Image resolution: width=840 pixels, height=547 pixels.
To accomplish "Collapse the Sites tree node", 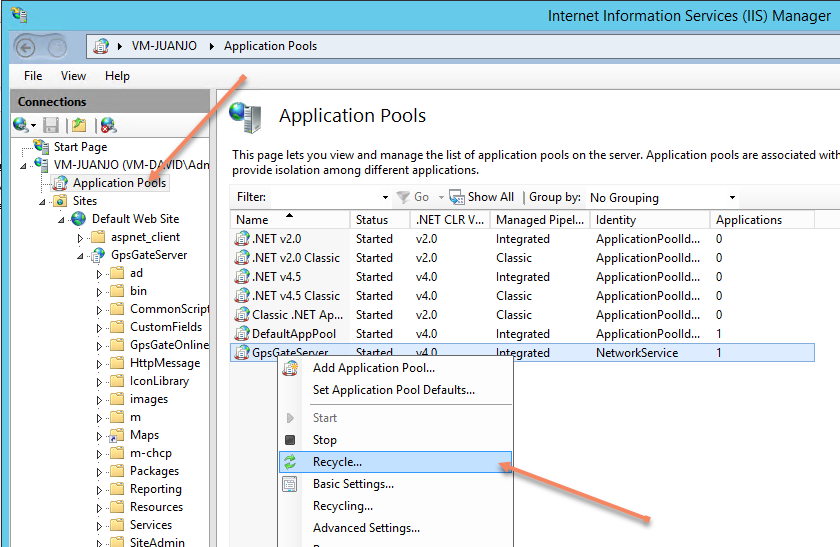I will coord(42,202).
